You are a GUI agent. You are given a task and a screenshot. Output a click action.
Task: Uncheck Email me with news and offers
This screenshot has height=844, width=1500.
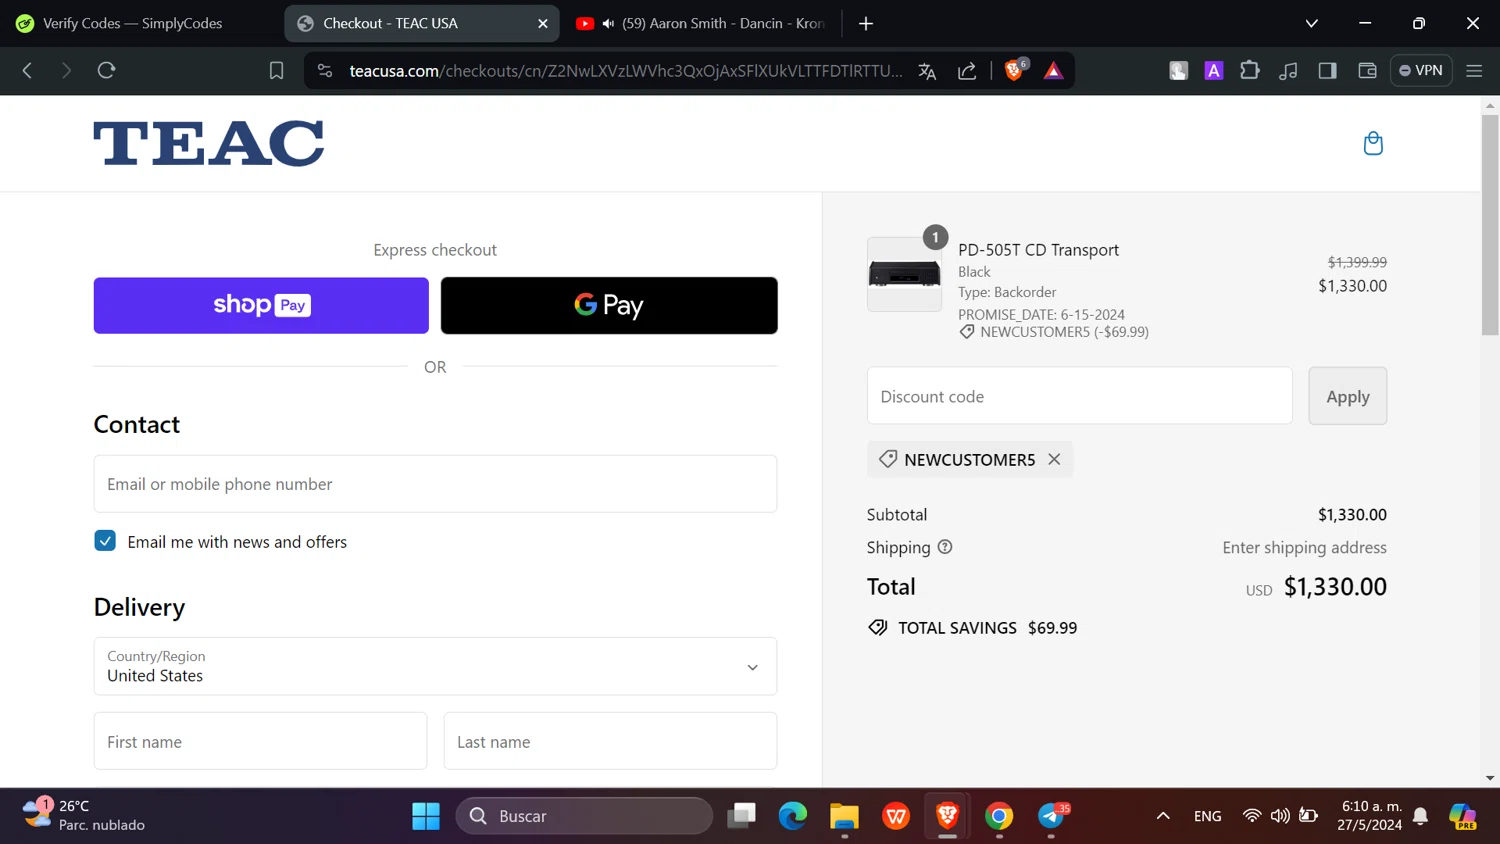[105, 541]
